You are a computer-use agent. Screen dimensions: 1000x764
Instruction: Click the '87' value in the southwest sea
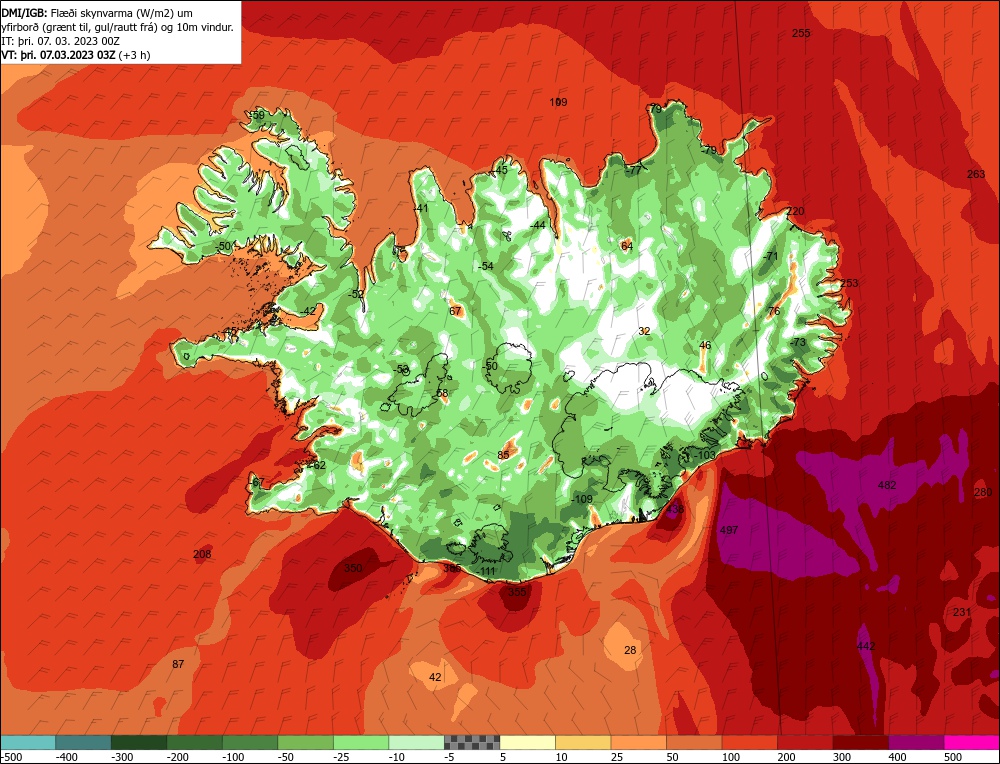(x=178, y=664)
